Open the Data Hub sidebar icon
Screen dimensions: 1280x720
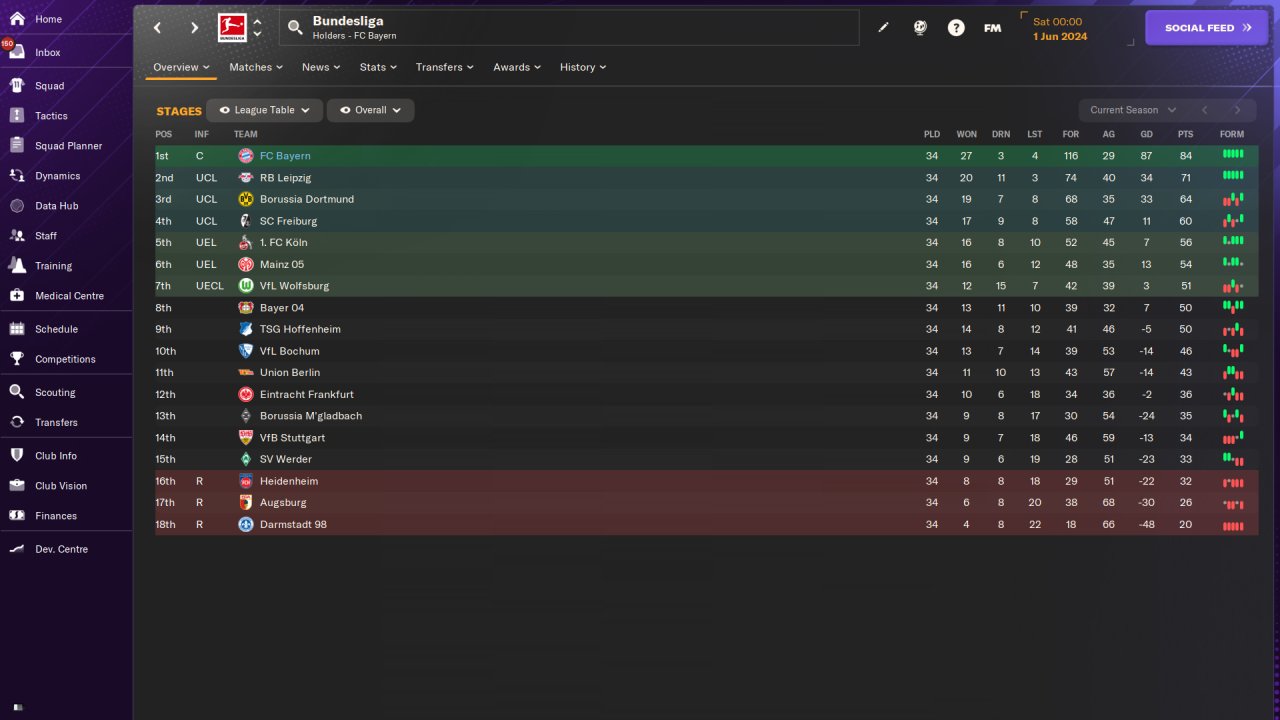[17, 206]
